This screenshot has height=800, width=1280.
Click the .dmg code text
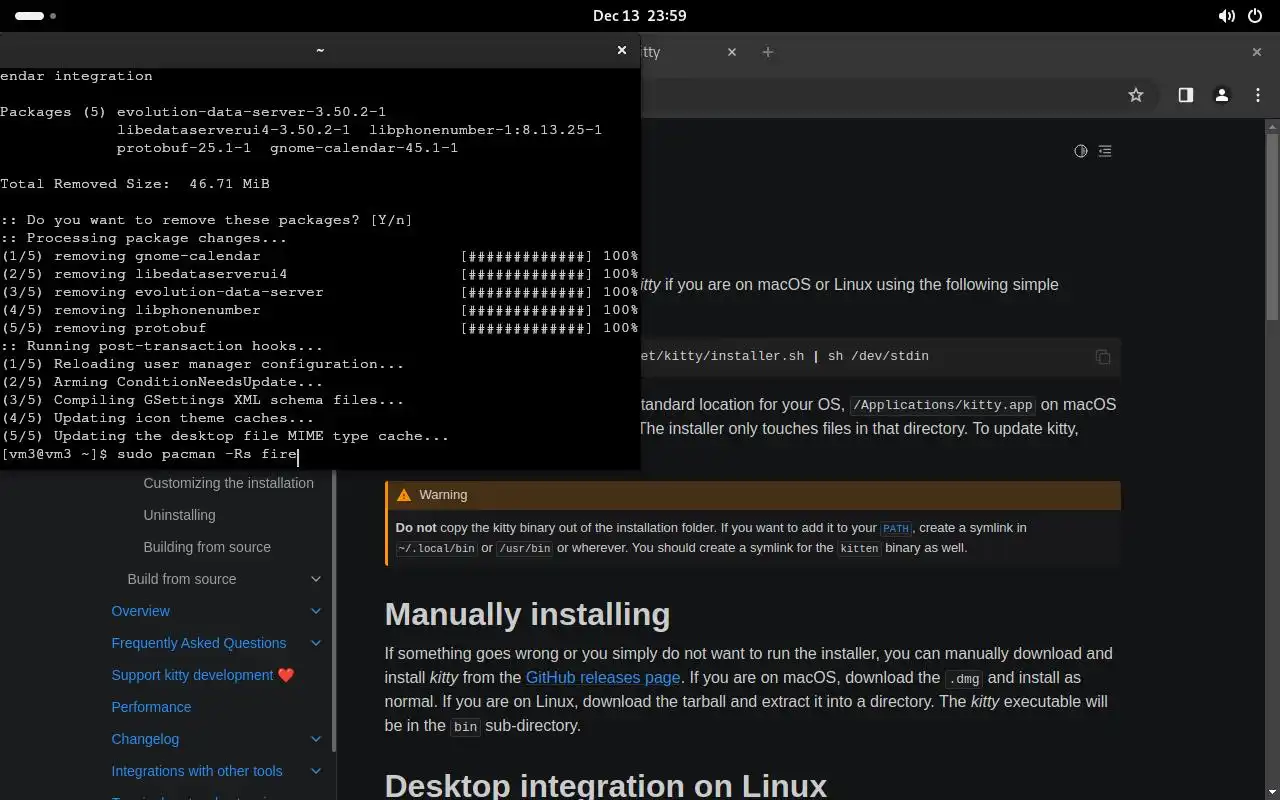click(964, 678)
